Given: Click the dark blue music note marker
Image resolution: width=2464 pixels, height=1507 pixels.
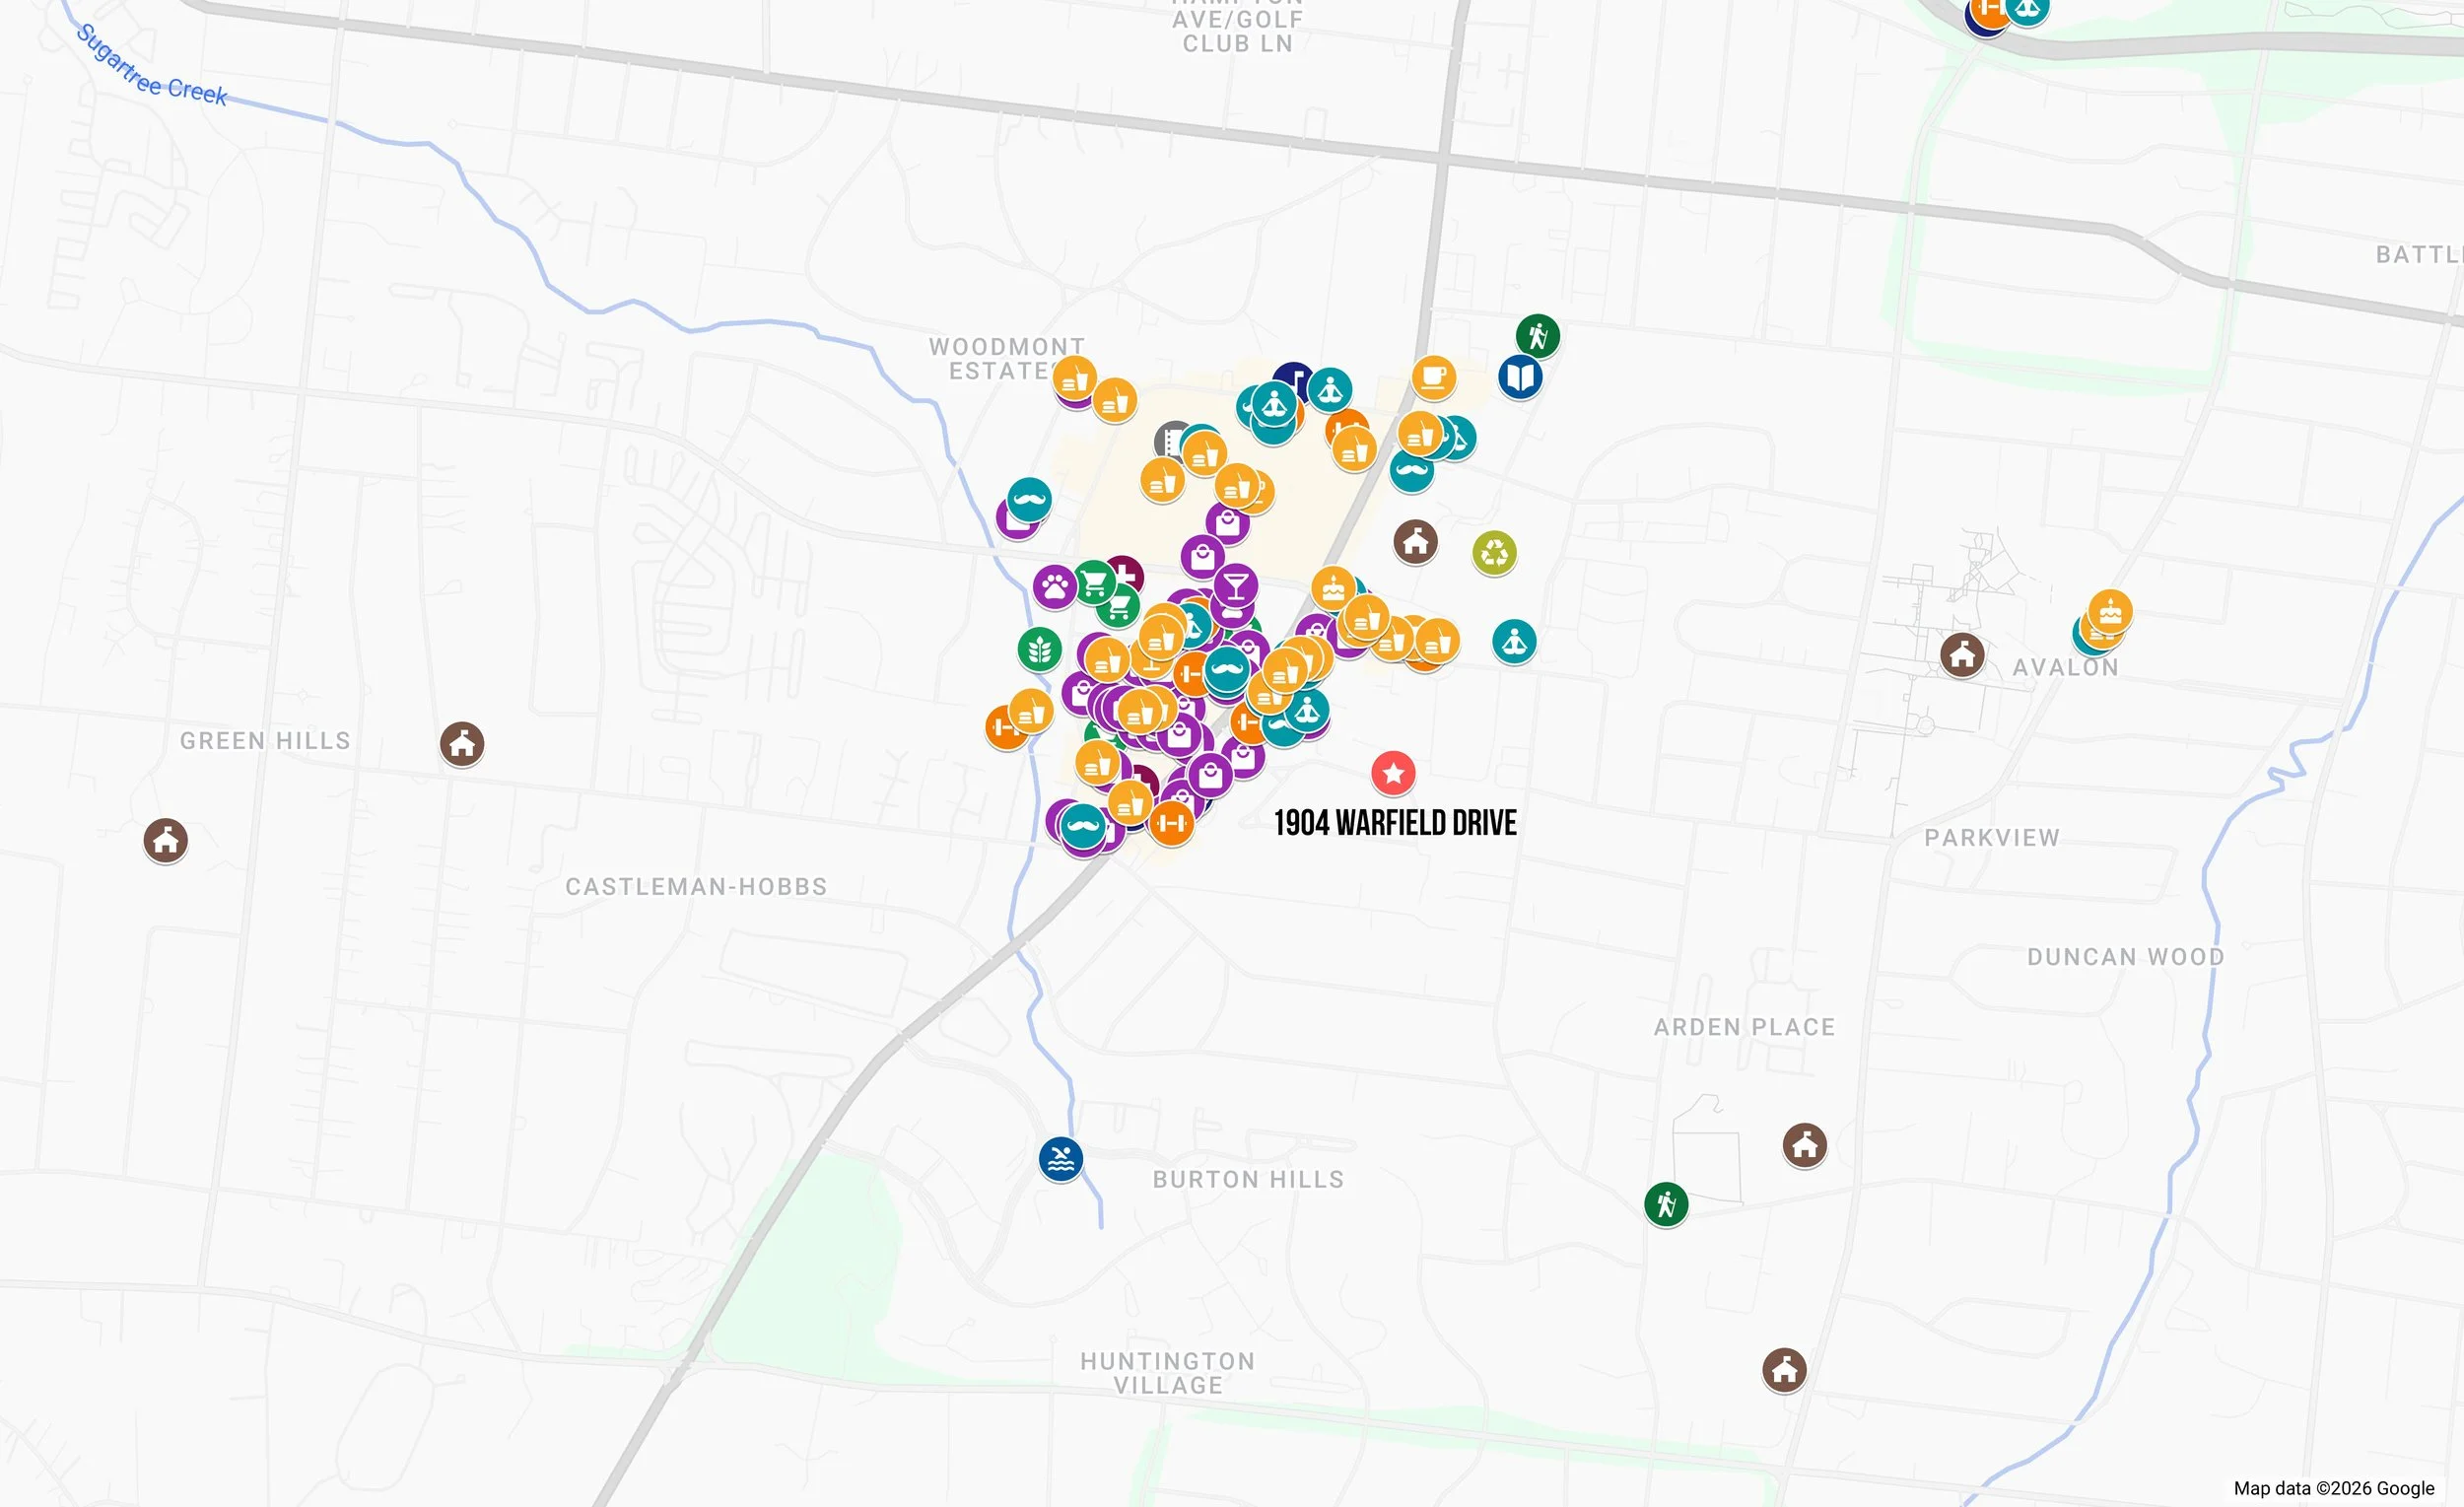Looking at the screenshot, I should (1294, 376).
